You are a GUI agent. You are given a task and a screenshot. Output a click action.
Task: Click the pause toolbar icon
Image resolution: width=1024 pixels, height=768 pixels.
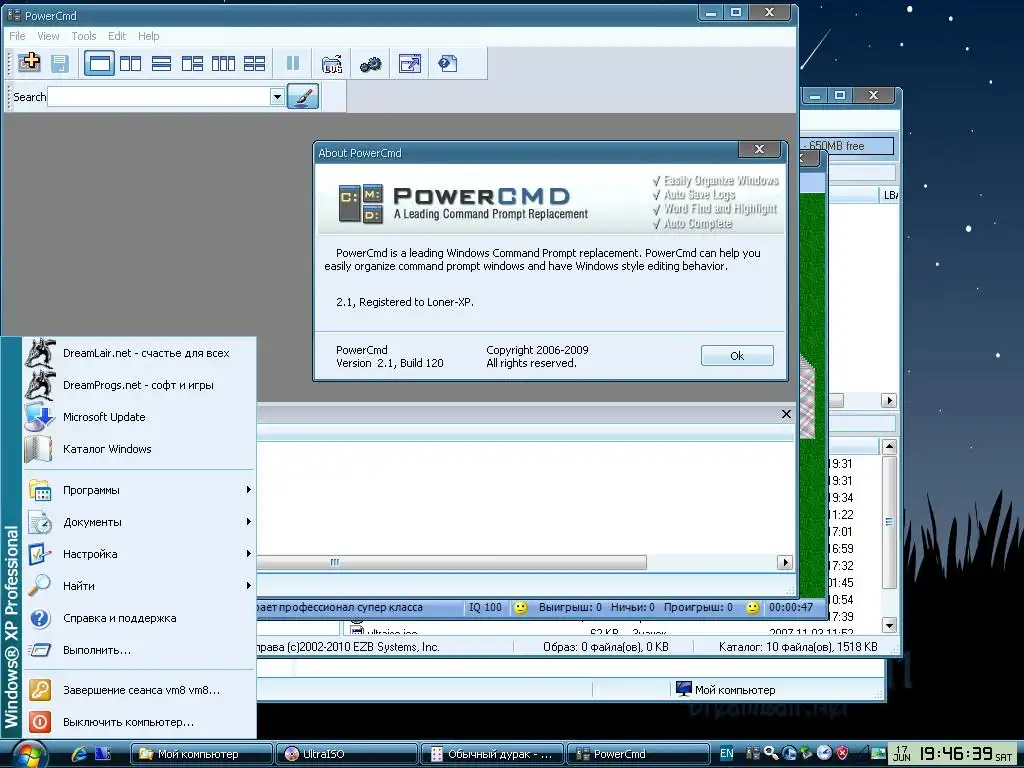click(293, 63)
